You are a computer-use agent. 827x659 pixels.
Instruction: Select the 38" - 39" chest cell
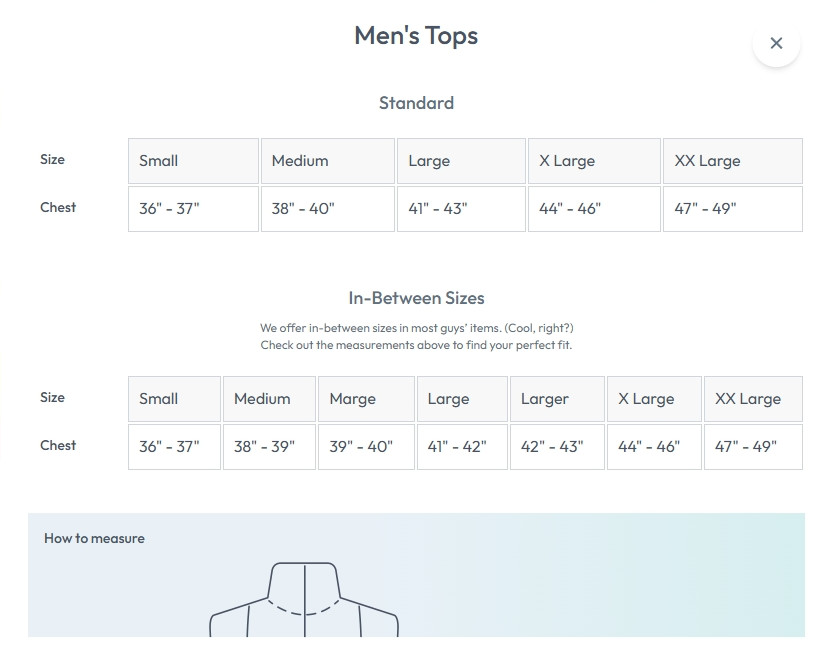(x=269, y=447)
